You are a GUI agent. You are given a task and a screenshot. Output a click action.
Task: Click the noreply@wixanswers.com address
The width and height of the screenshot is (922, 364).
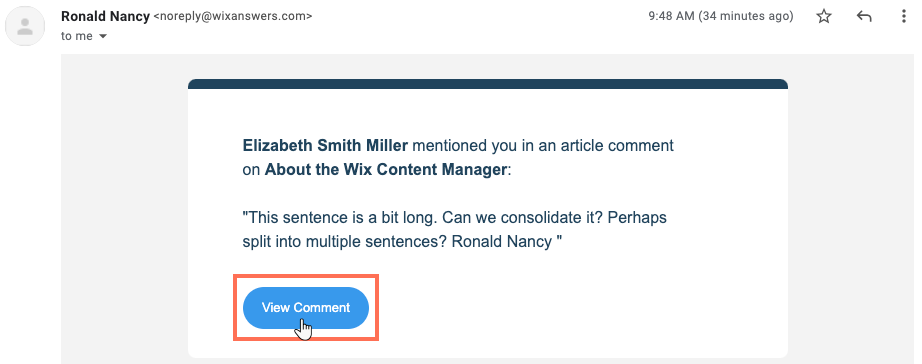click(233, 16)
